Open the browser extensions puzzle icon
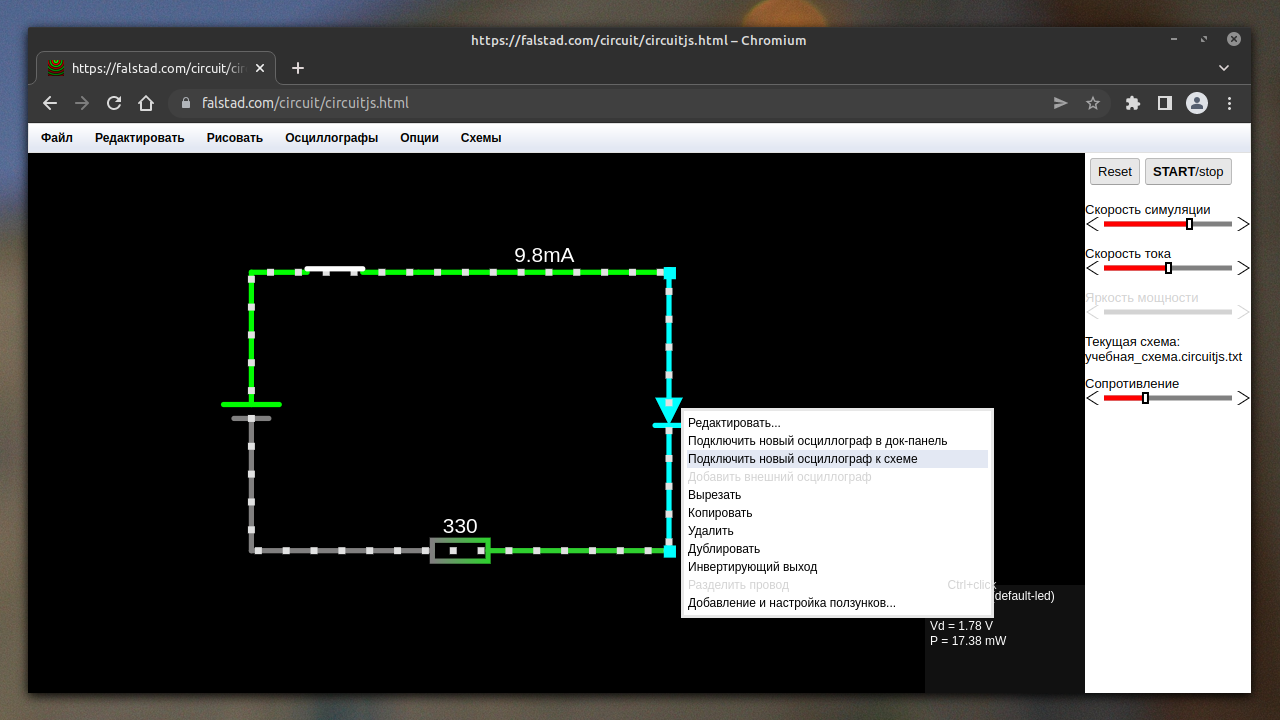The width and height of the screenshot is (1280, 720). point(1133,103)
